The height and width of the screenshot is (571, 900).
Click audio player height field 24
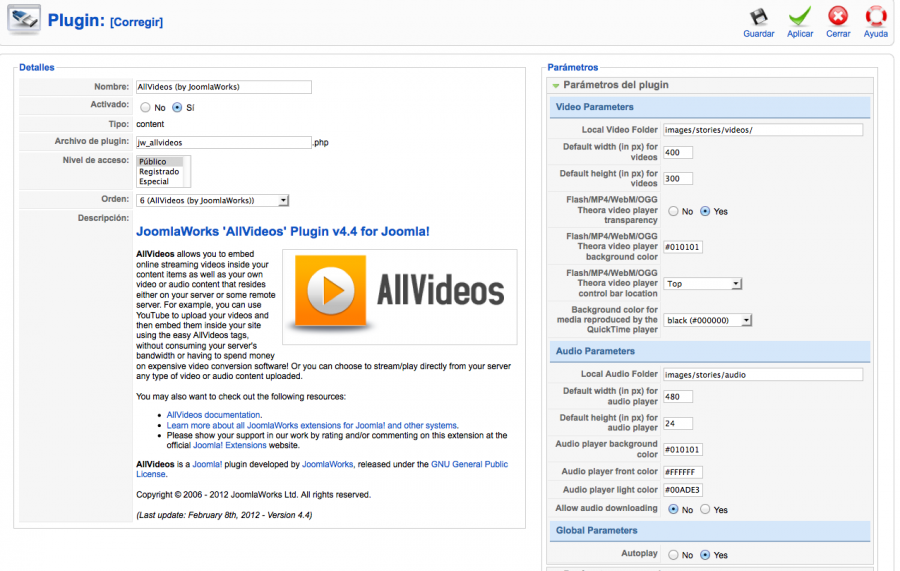678,423
